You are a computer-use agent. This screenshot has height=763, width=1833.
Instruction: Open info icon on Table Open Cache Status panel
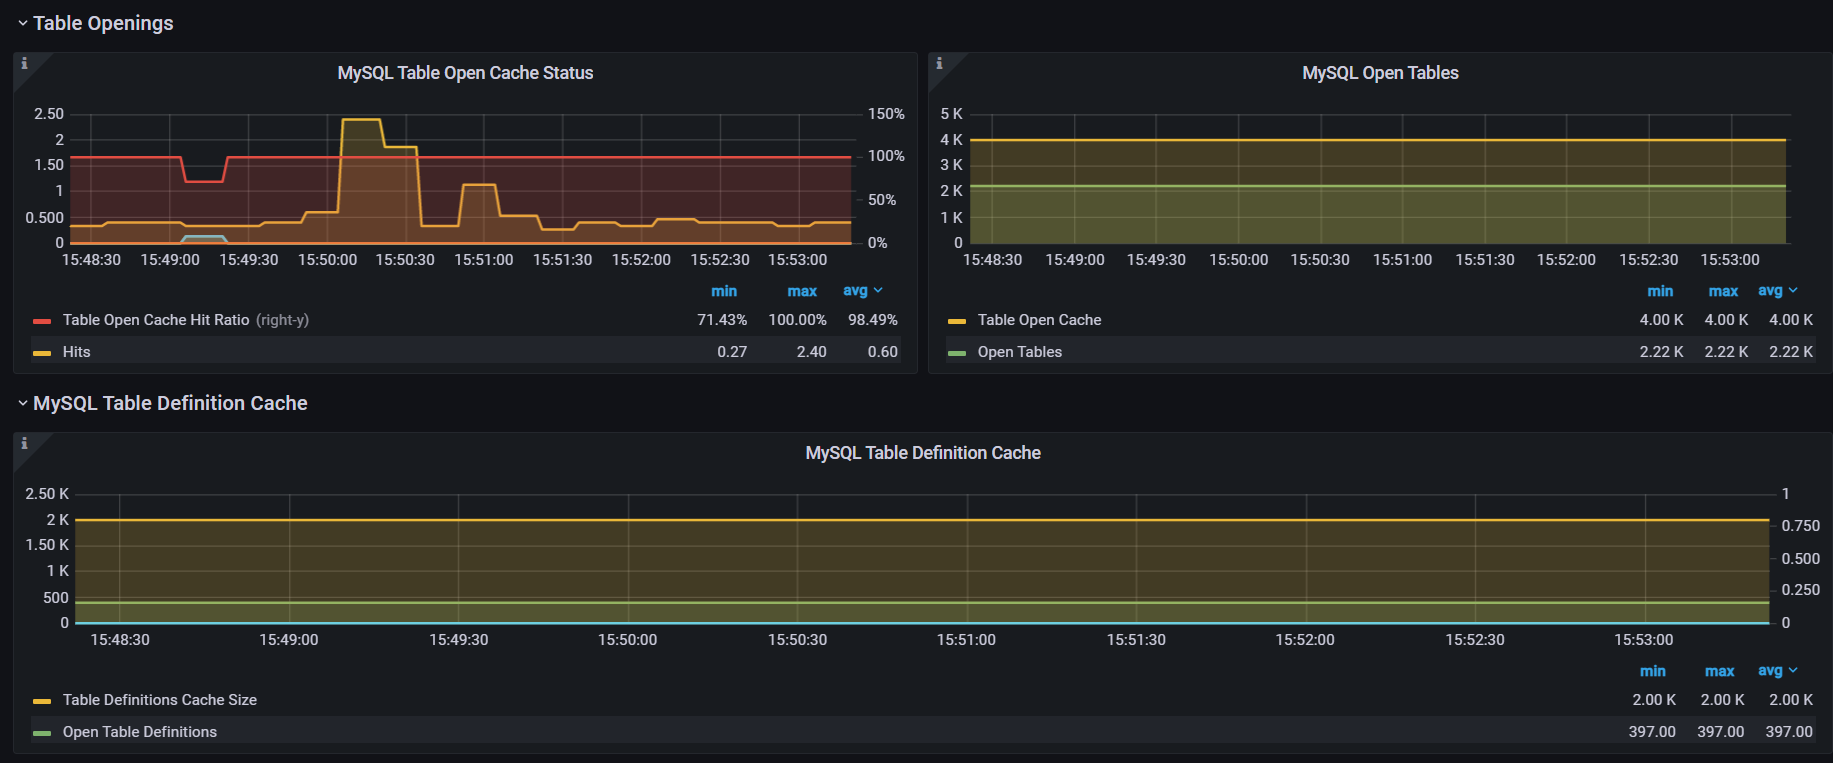pyautogui.click(x=25, y=63)
